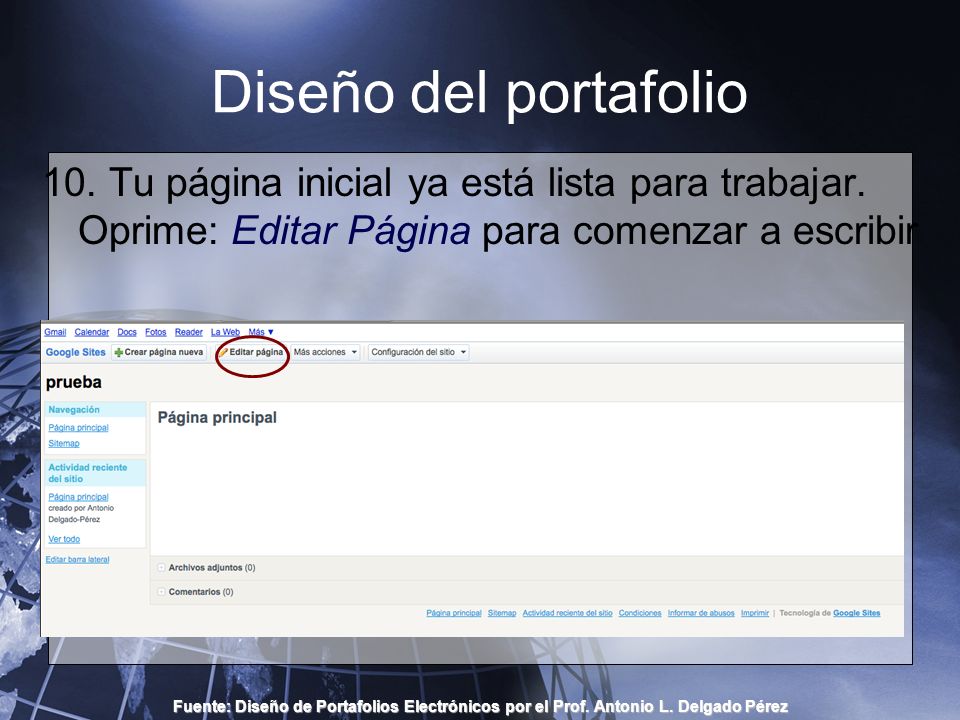Screen dimensions: 960x720
Task: Open the Fotos link
Action: pyautogui.click(x=156, y=332)
